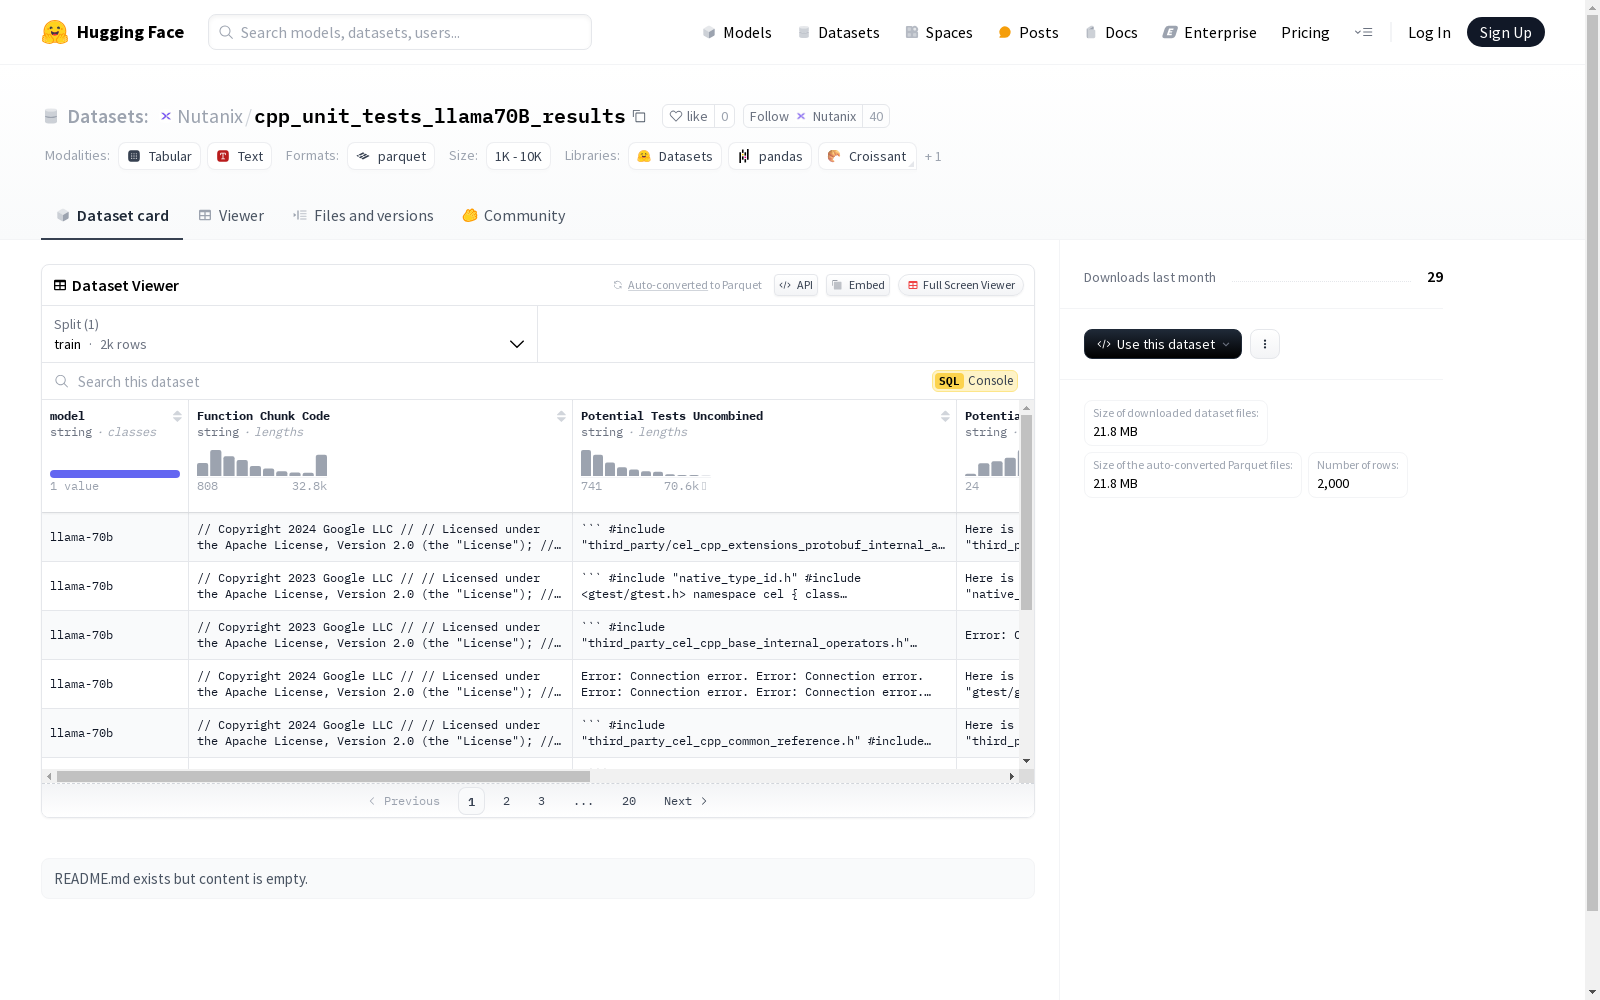The width and height of the screenshot is (1600, 1000).
Task: Sort by Function Chunk Code column
Action: (561, 416)
